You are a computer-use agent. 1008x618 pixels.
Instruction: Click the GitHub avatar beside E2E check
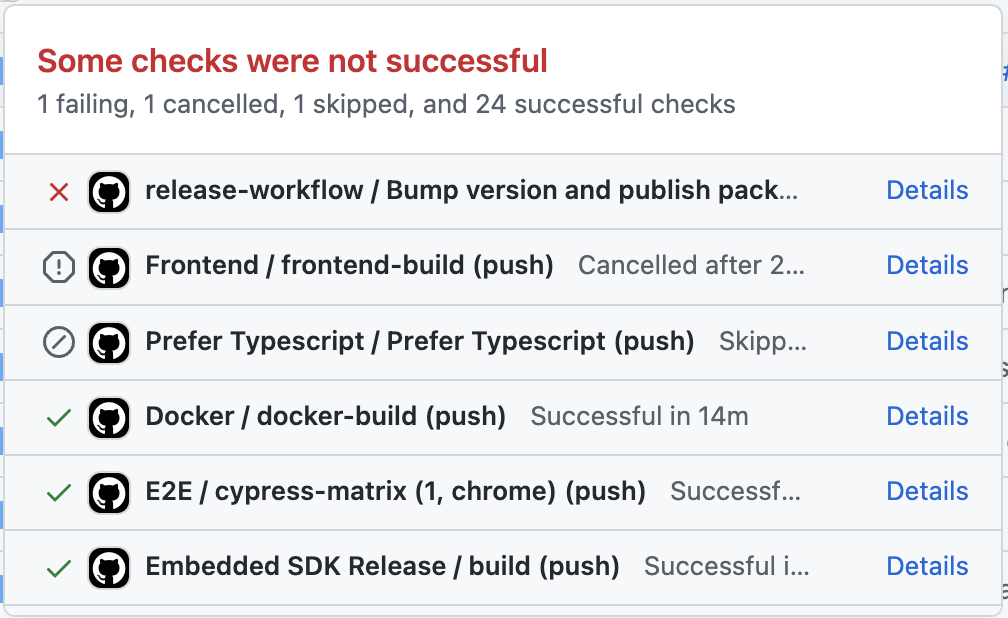109,493
